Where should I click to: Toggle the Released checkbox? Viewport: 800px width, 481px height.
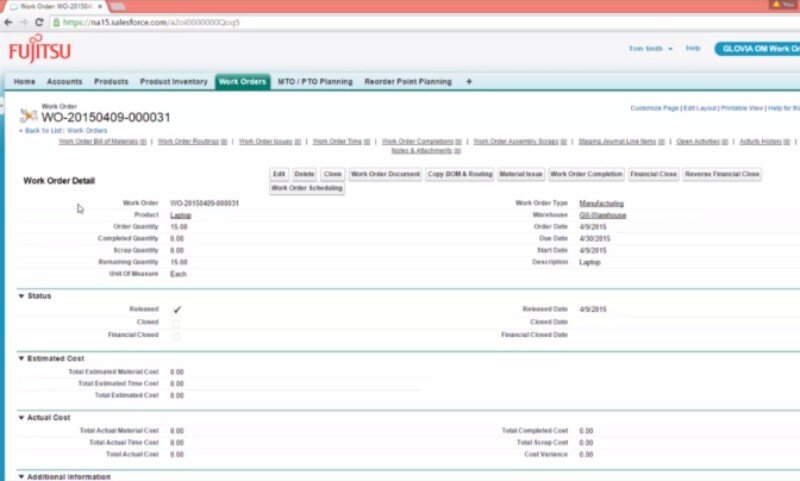[x=177, y=310]
